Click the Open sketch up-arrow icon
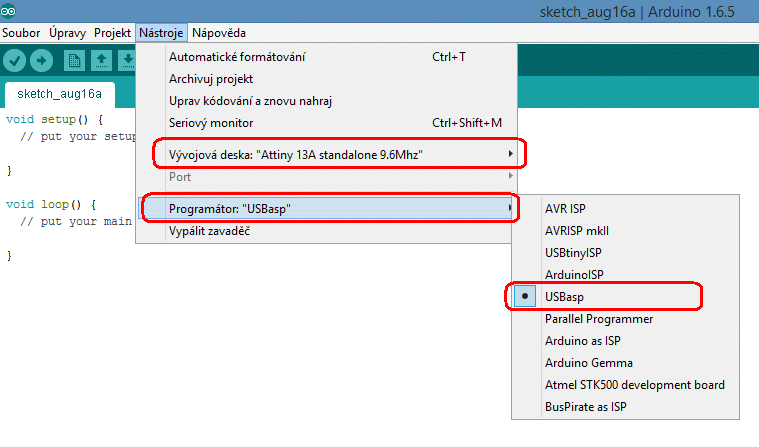 coord(101,61)
